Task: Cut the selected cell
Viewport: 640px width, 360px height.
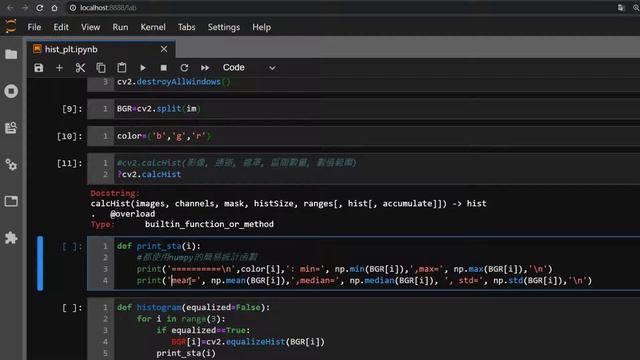Action: pyautogui.click(x=80, y=68)
